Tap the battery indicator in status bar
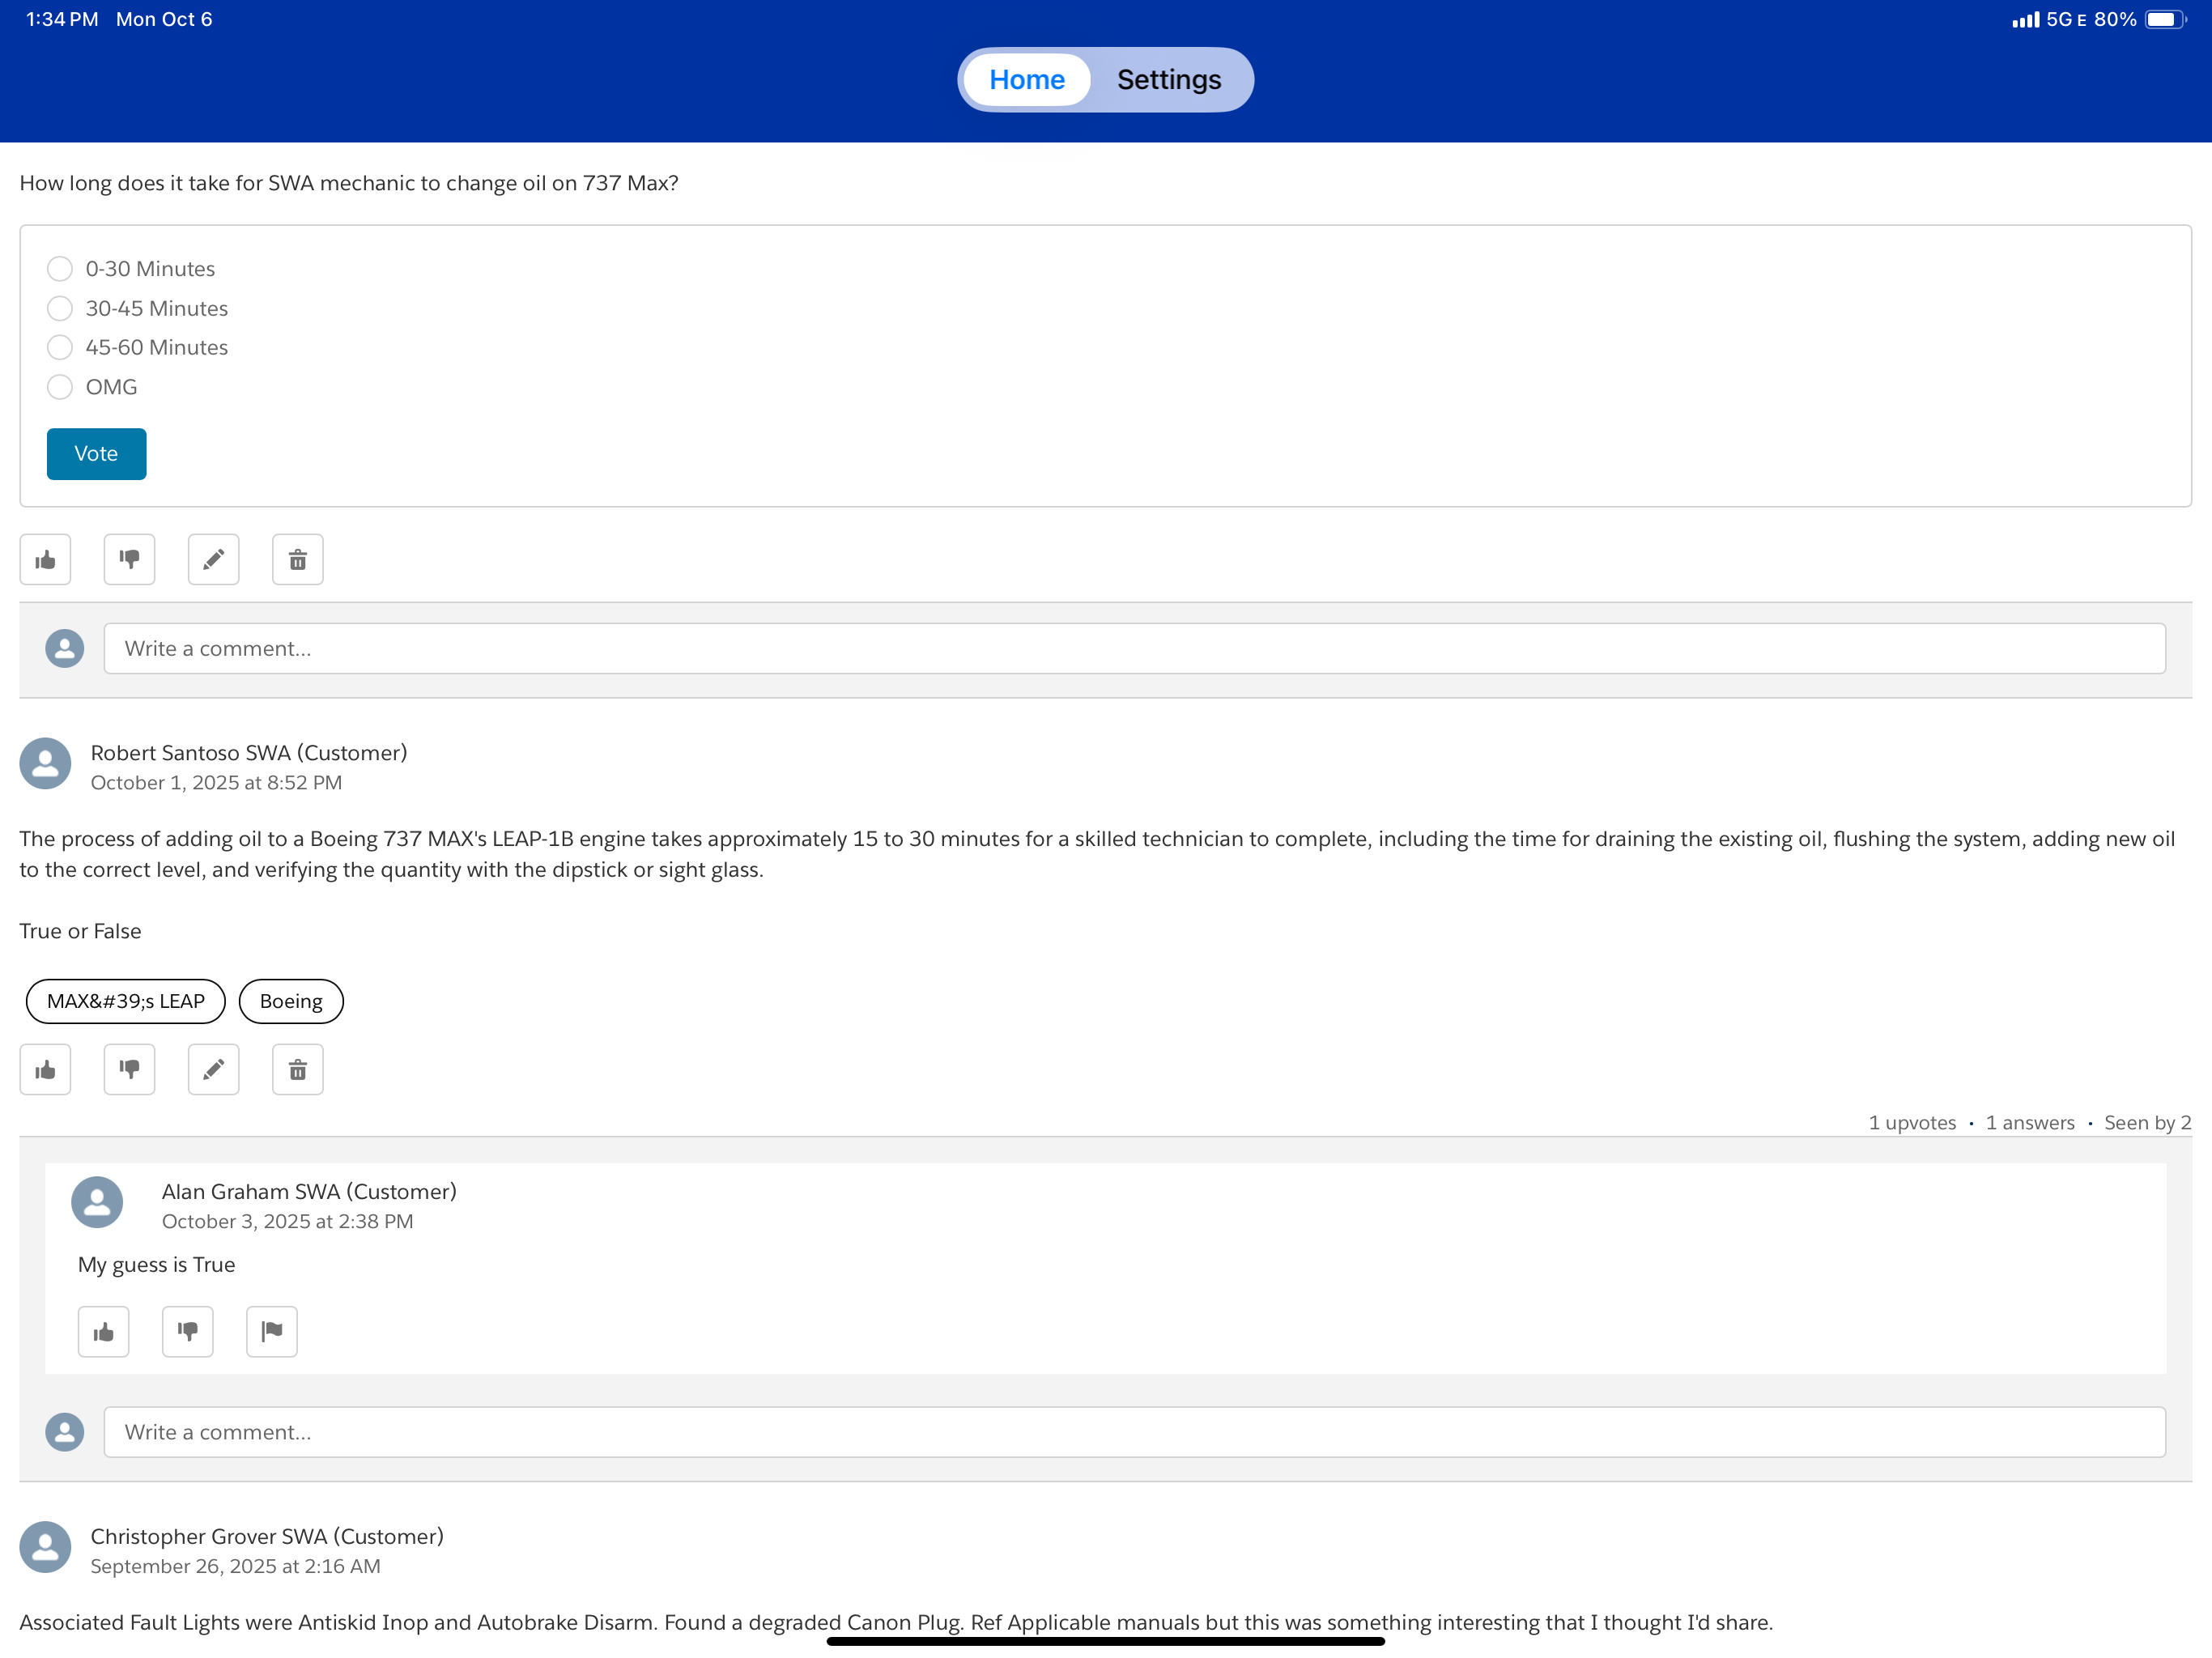Viewport: 2212px width, 1658px height. click(2165, 20)
